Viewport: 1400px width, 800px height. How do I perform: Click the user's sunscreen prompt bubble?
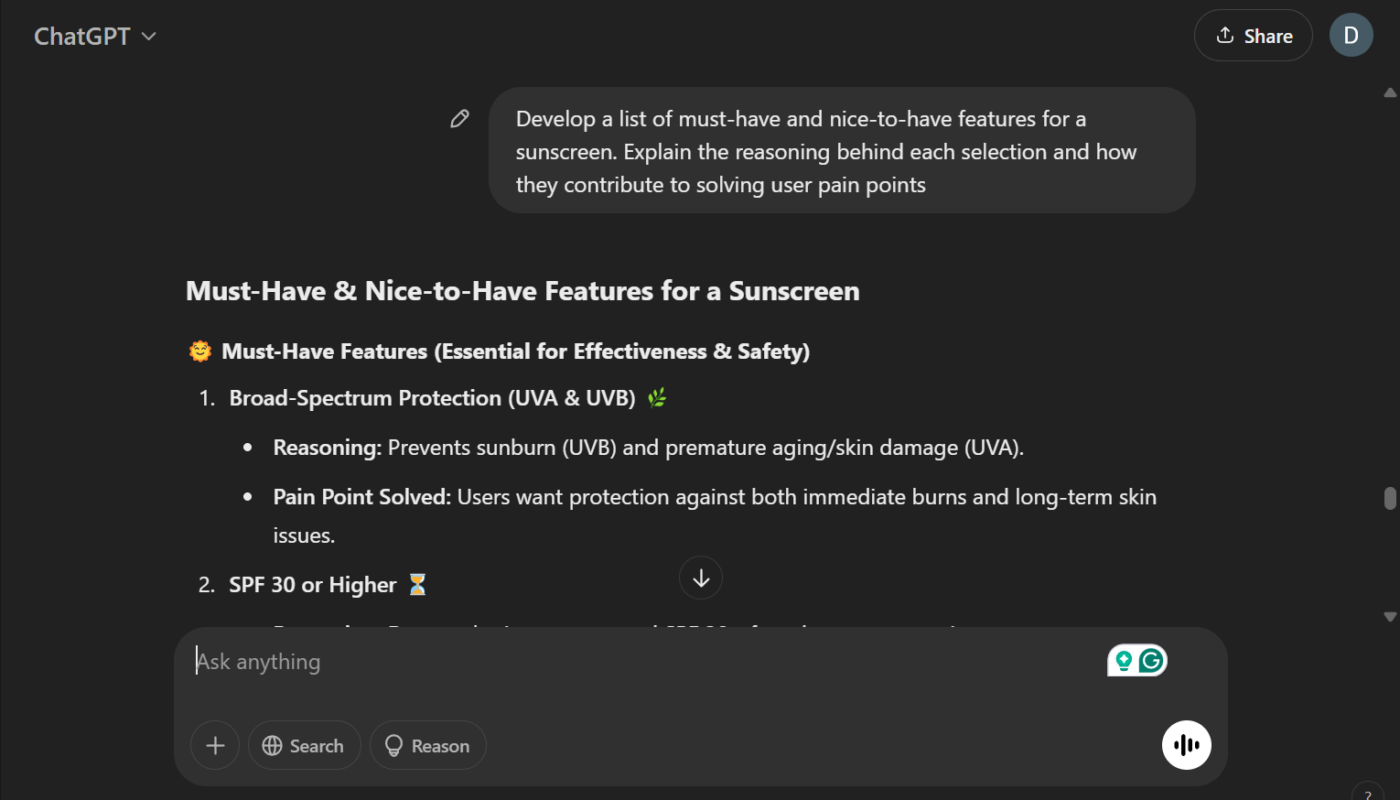(841, 151)
